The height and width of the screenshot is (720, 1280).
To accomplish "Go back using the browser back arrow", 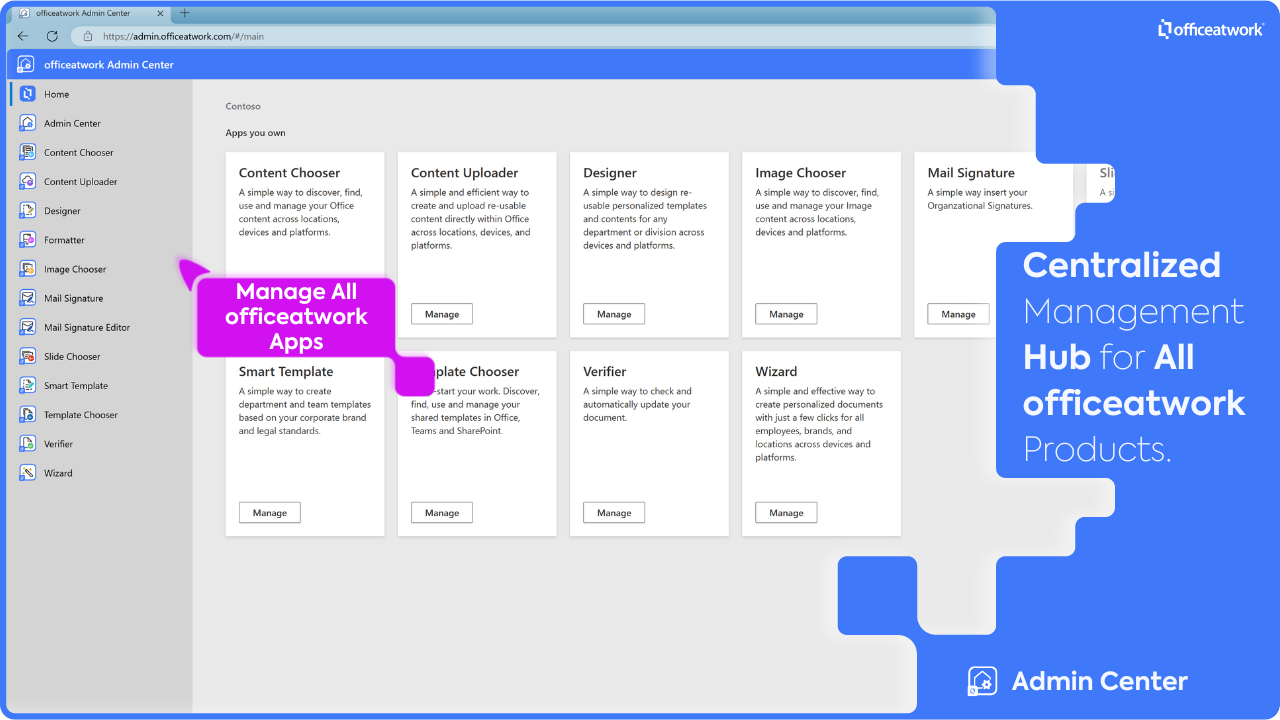I will click(x=23, y=36).
